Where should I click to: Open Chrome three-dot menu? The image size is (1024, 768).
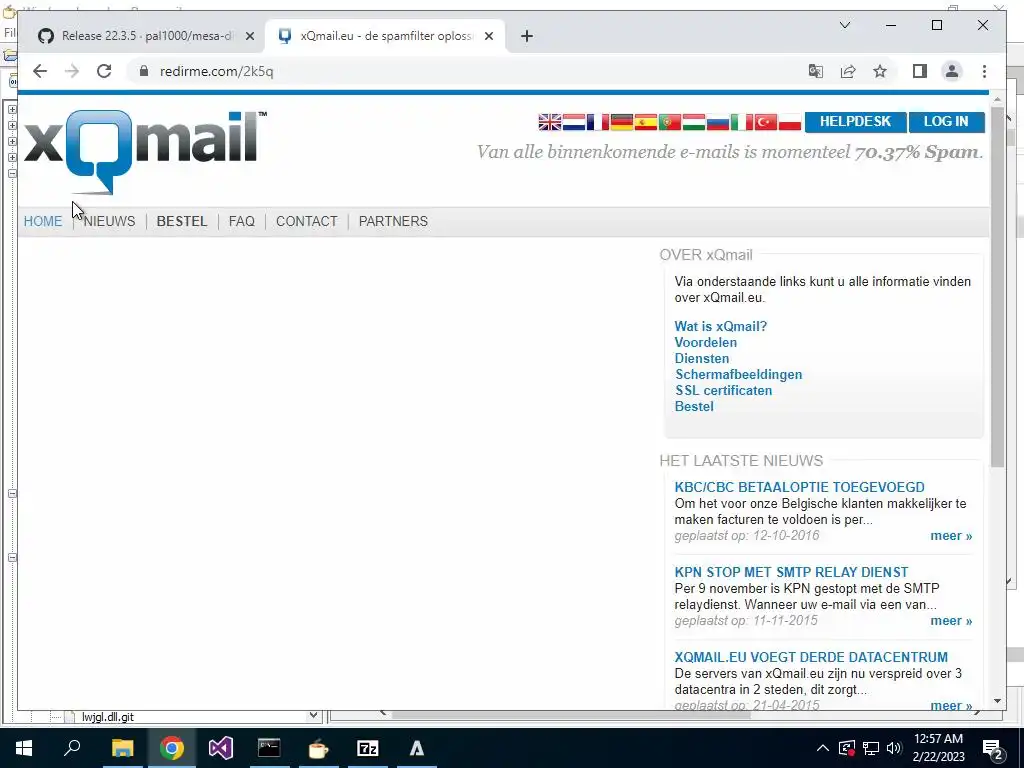tap(984, 71)
